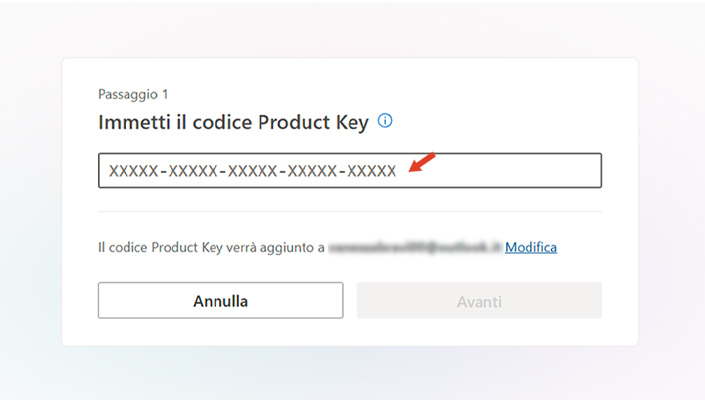Click the red arrow pointing at the field
The height and width of the screenshot is (400, 705).
(423, 162)
